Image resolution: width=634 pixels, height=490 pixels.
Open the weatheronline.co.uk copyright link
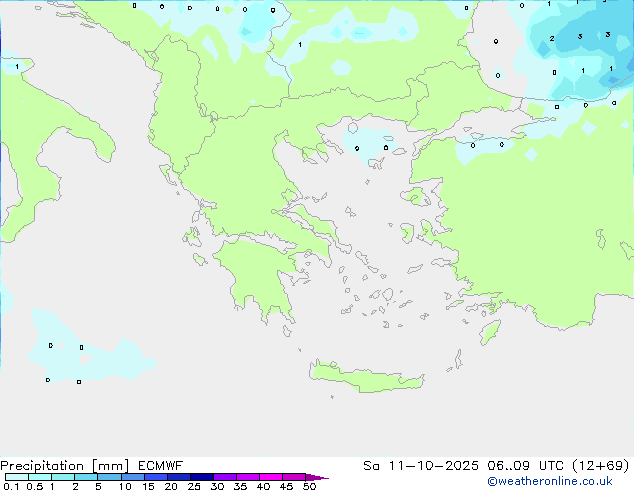[549, 481]
